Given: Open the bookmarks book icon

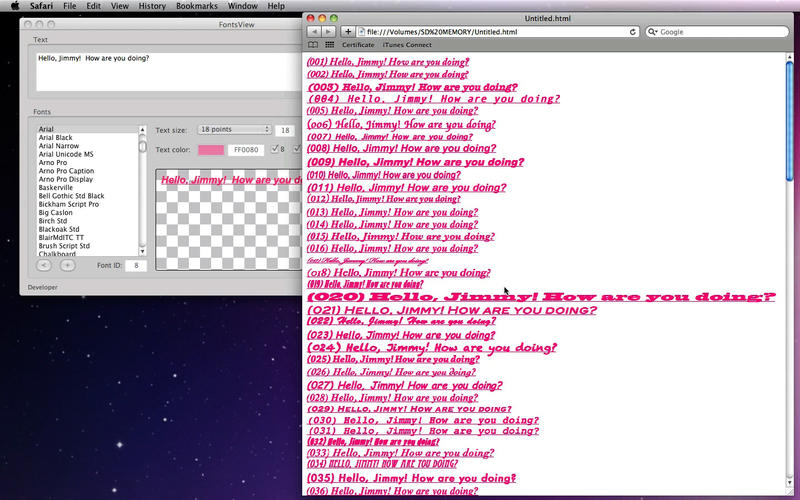Looking at the screenshot, I should tap(313, 45).
